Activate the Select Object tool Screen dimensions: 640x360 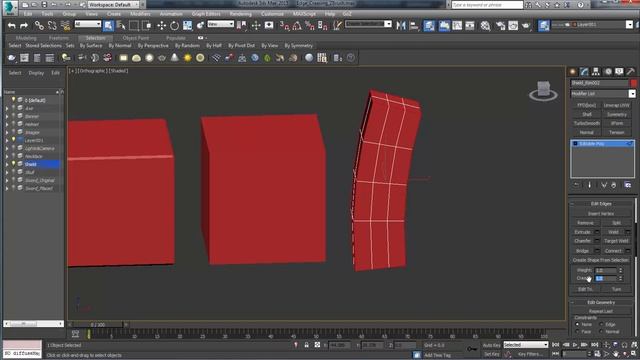(108, 26)
